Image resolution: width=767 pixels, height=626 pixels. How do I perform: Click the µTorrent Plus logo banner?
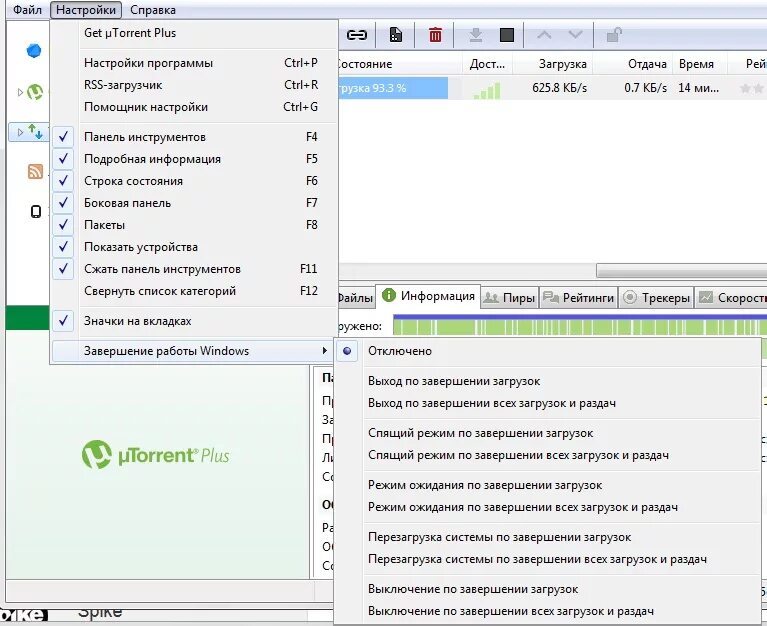(156, 454)
